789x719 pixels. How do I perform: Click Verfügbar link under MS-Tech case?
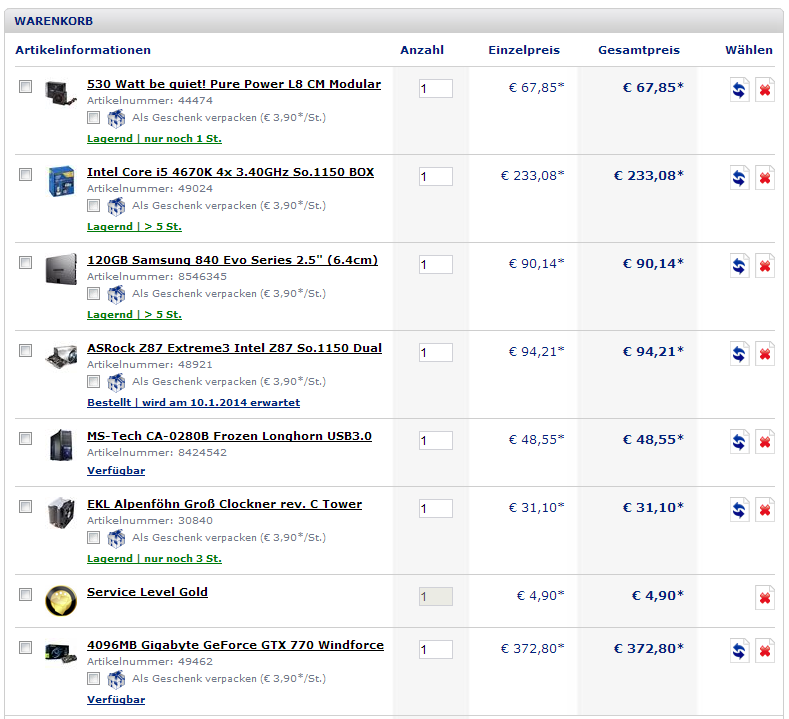coord(116,471)
